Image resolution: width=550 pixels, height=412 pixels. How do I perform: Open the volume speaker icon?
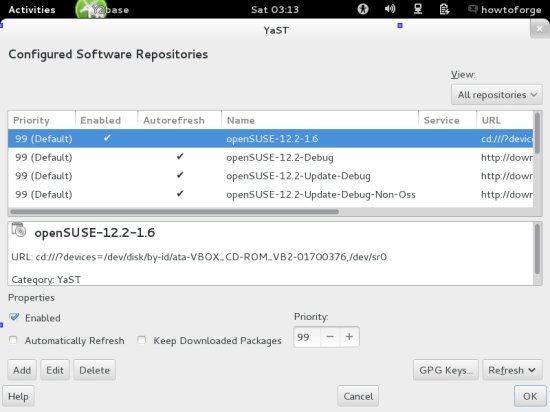(x=390, y=9)
